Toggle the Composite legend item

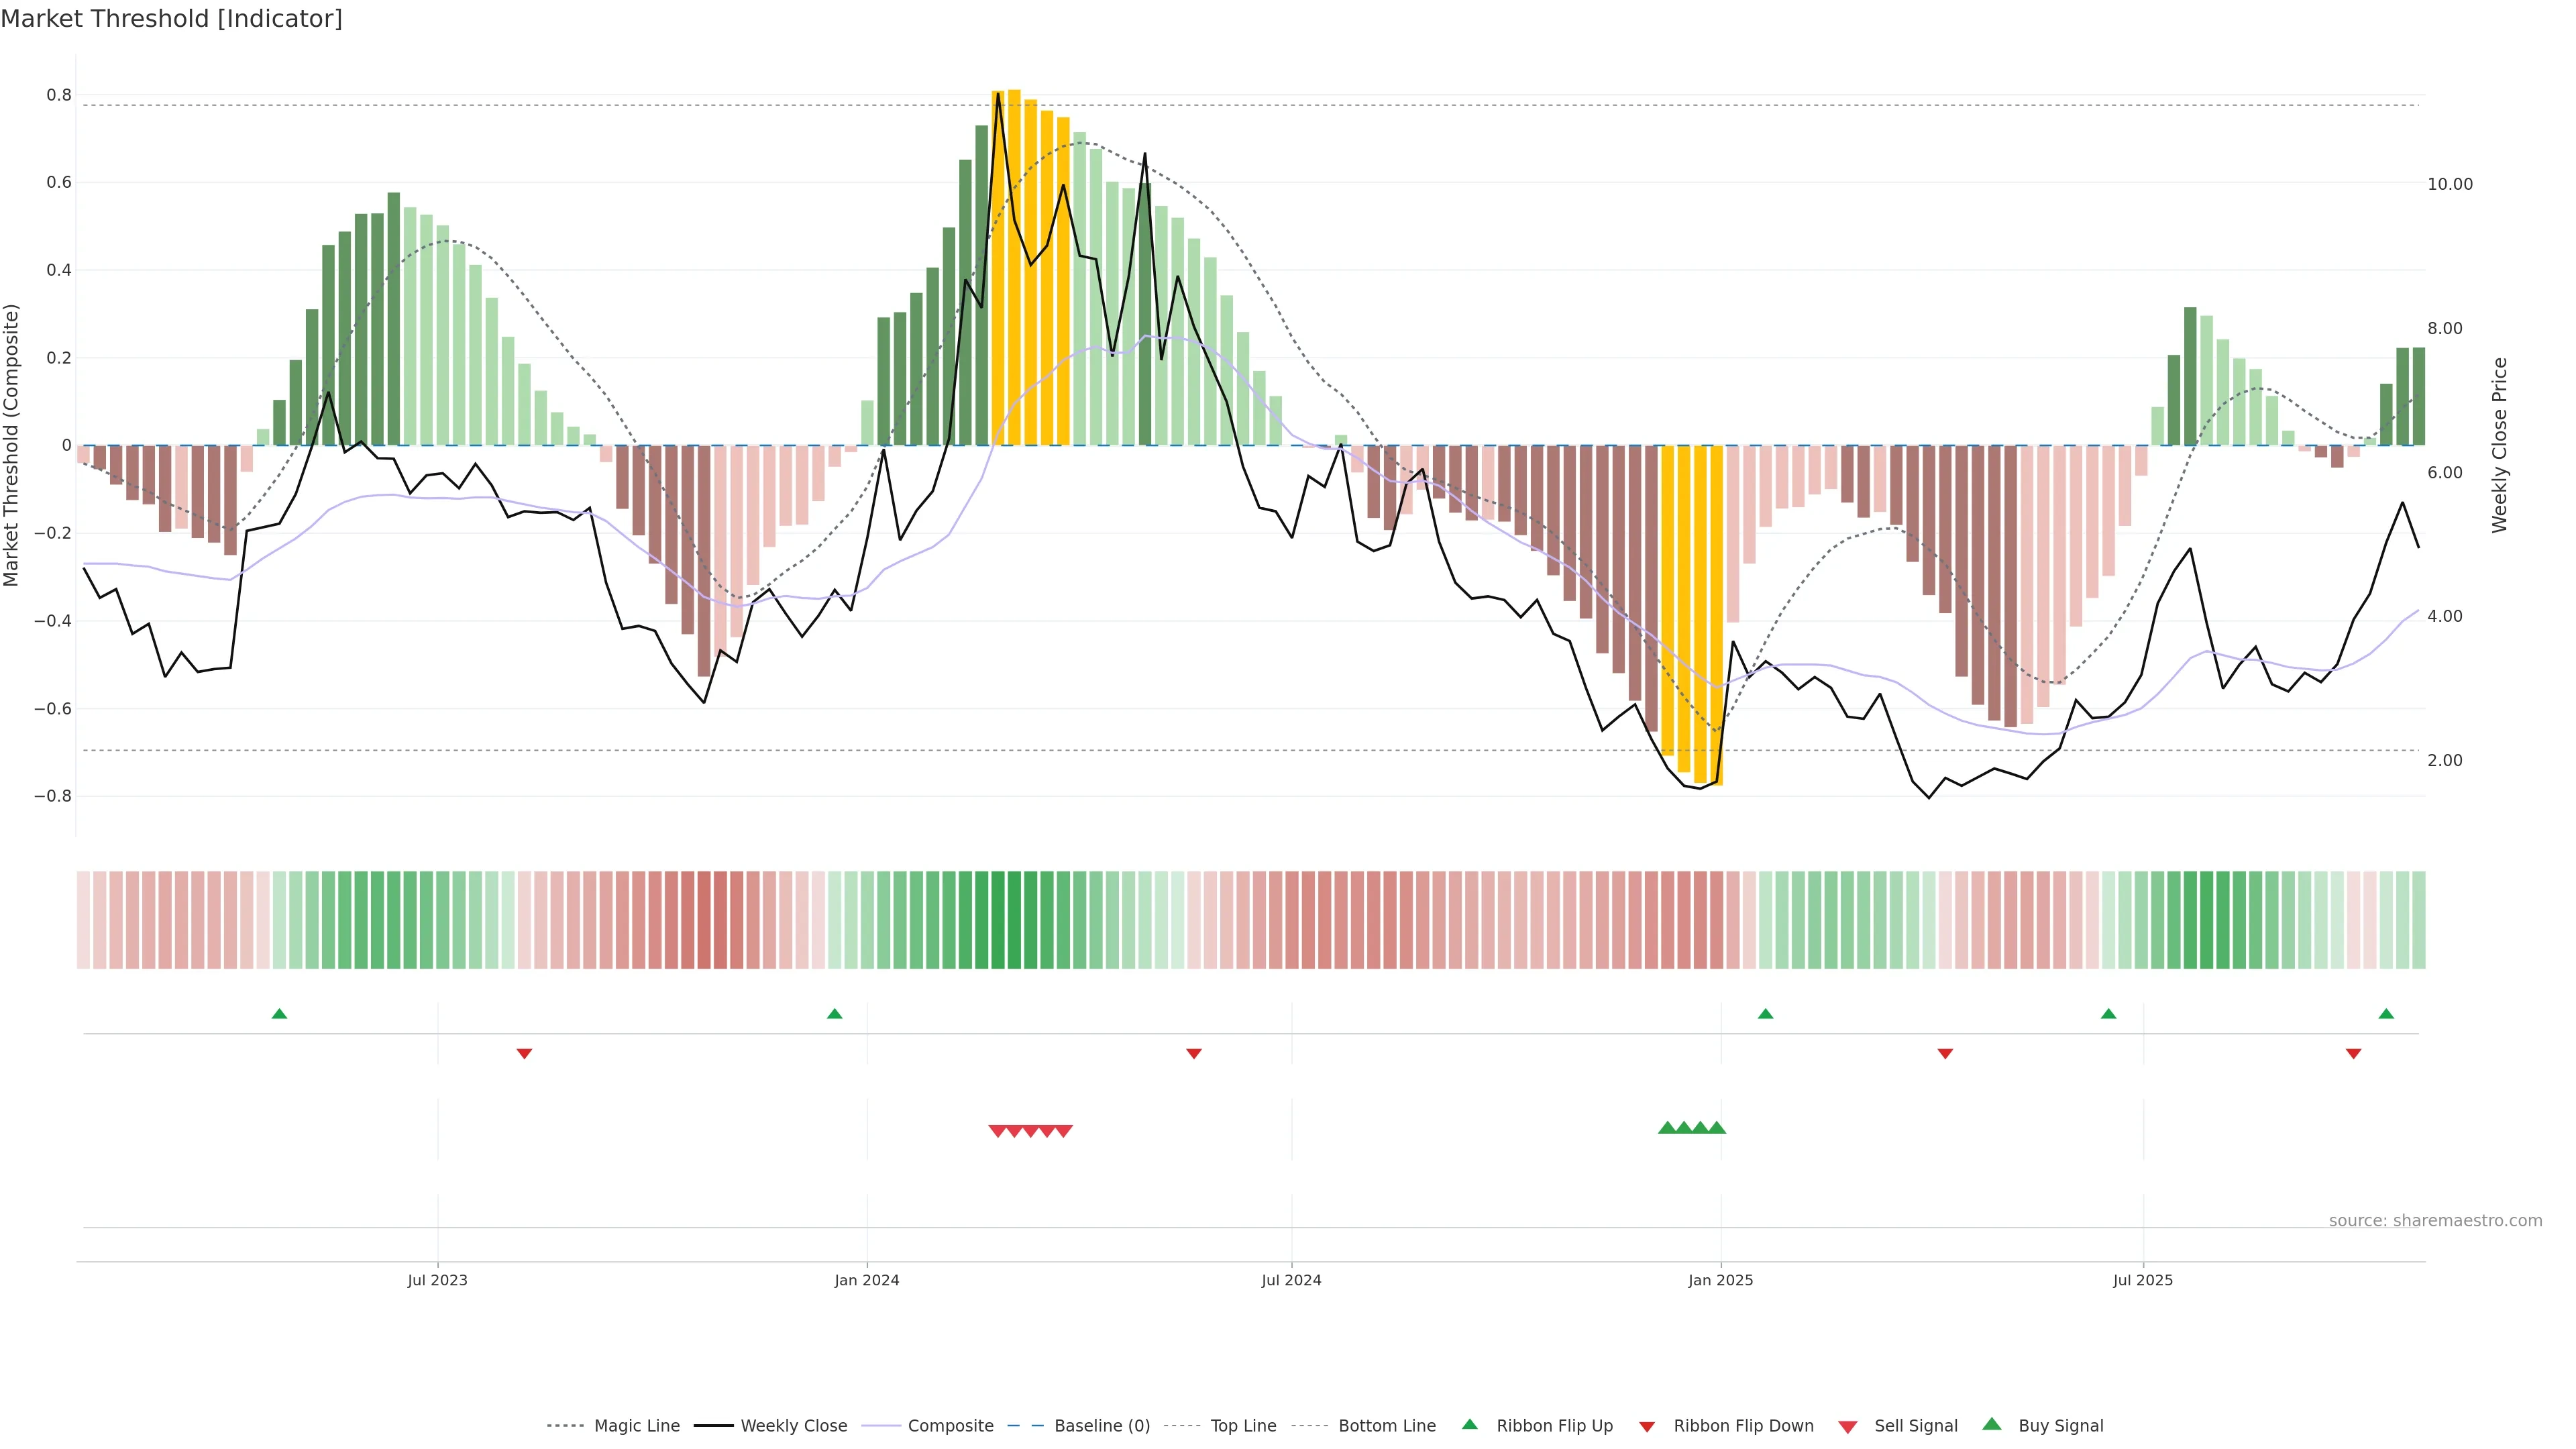click(950, 1426)
